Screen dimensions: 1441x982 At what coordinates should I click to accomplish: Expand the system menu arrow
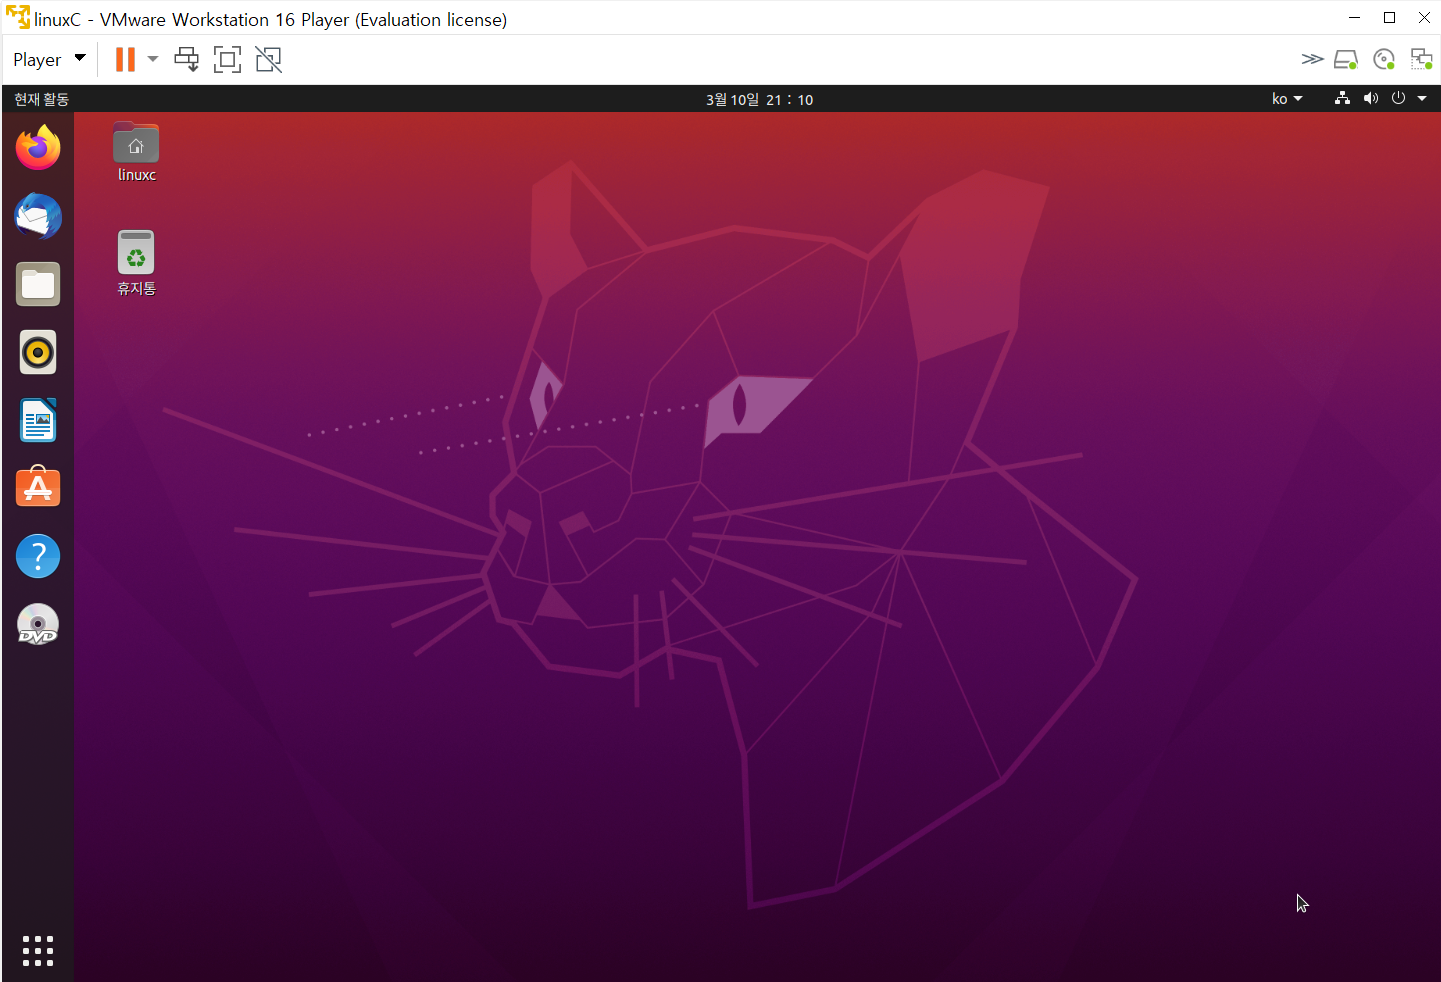coord(1422,99)
